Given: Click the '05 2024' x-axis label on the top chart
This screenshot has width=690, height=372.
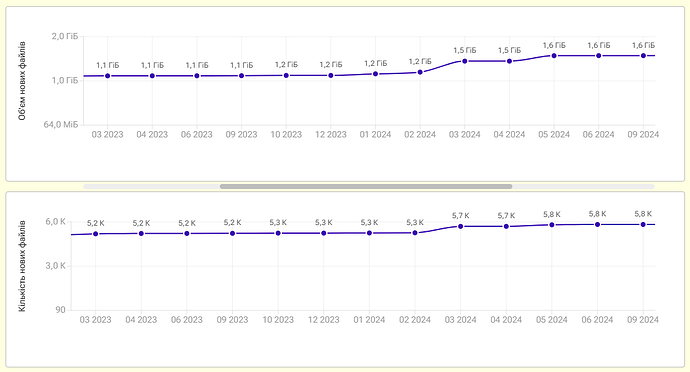Looking at the screenshot, I should point(554,135).
